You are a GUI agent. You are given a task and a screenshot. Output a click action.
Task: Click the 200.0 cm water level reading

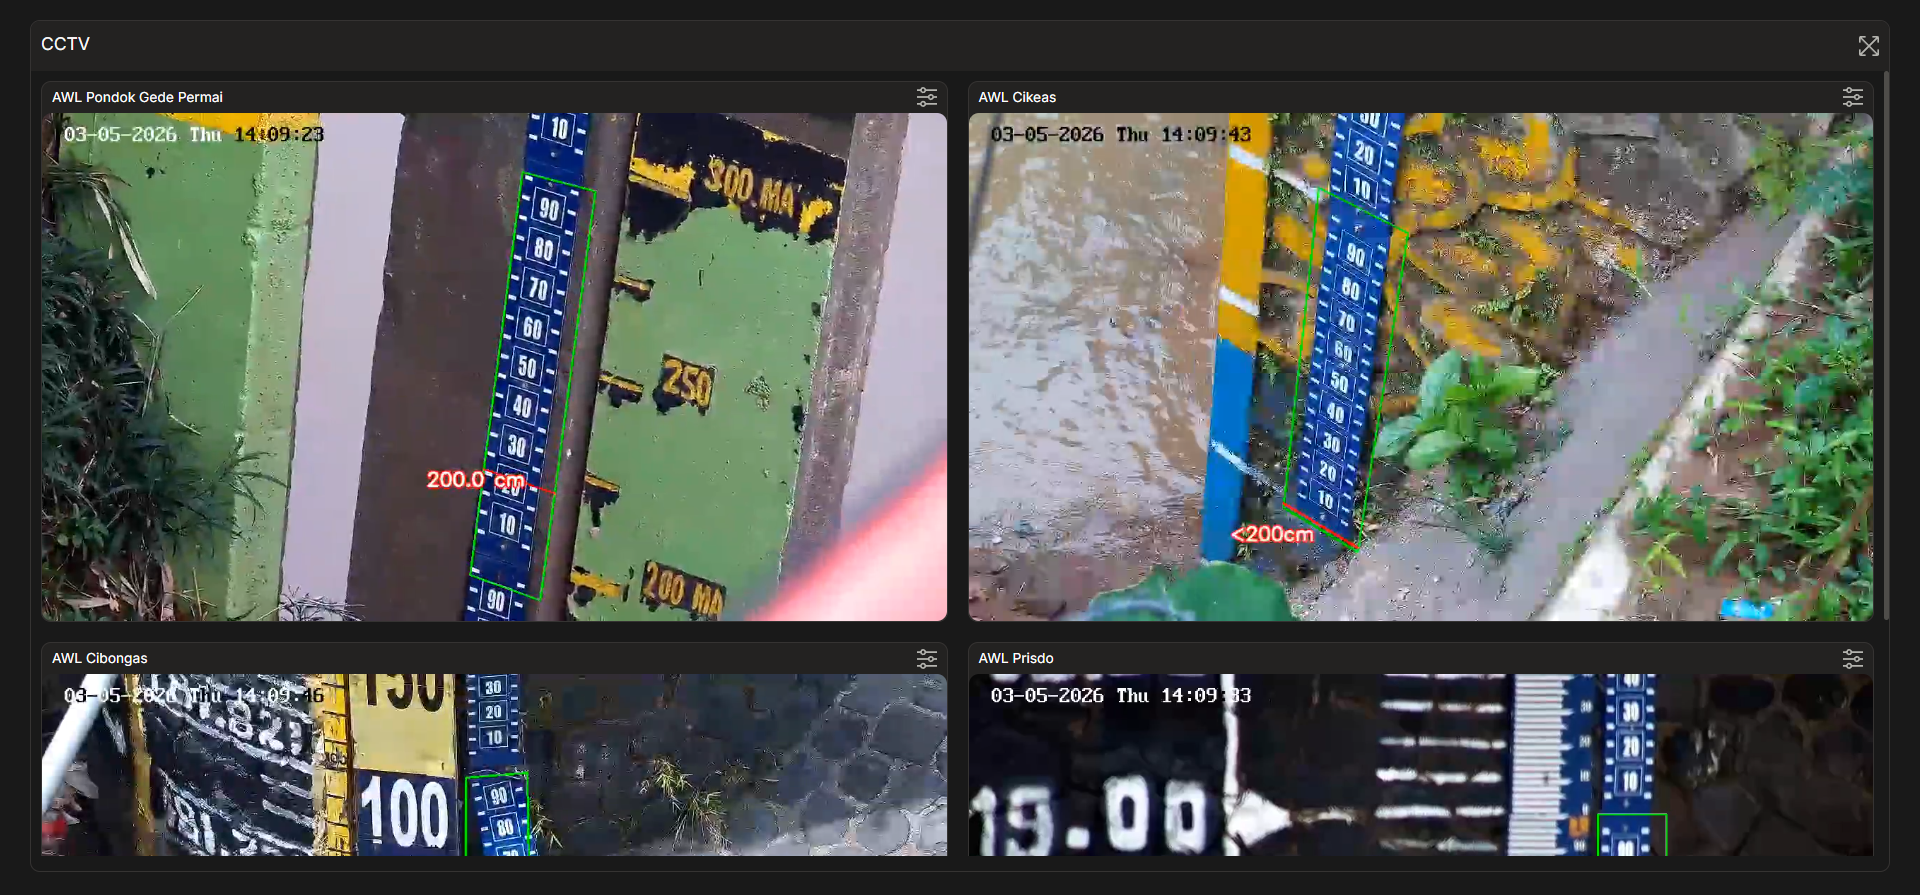[475, 480]
